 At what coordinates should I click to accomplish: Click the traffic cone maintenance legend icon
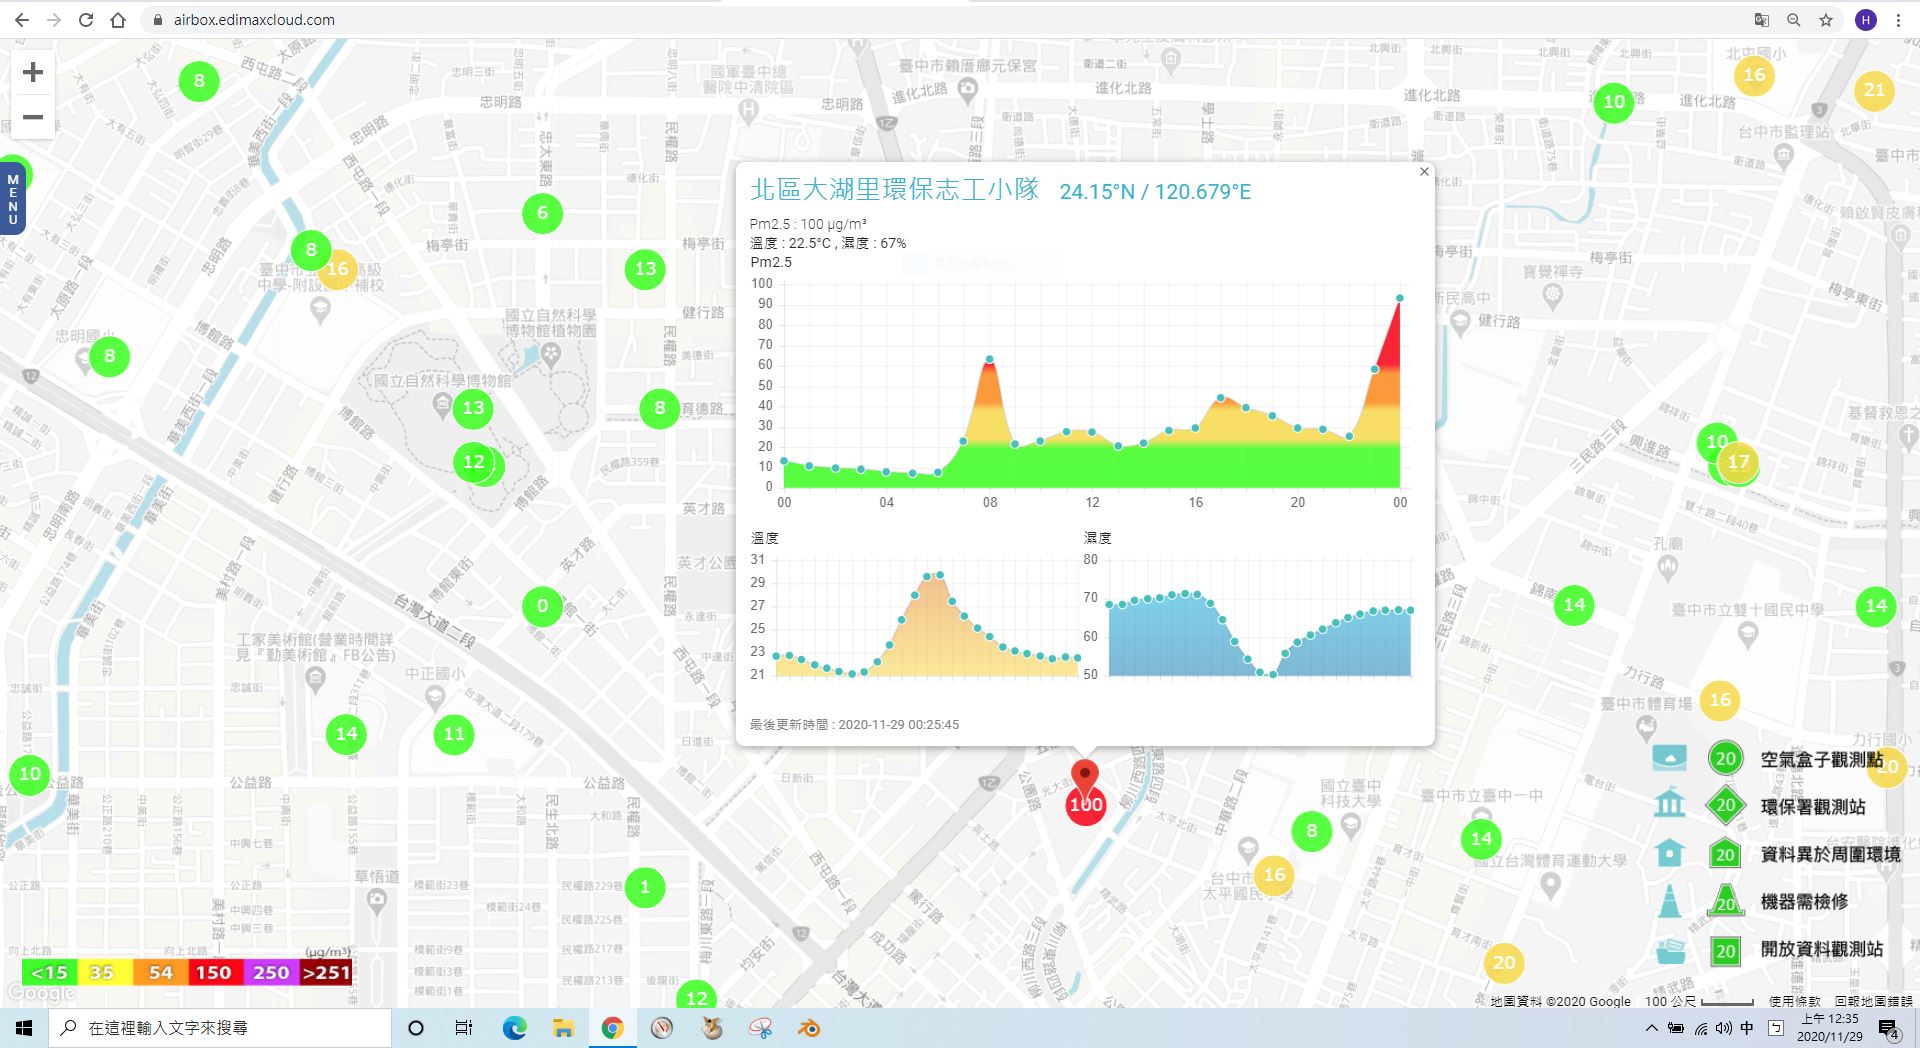[x=1669, y=901]
